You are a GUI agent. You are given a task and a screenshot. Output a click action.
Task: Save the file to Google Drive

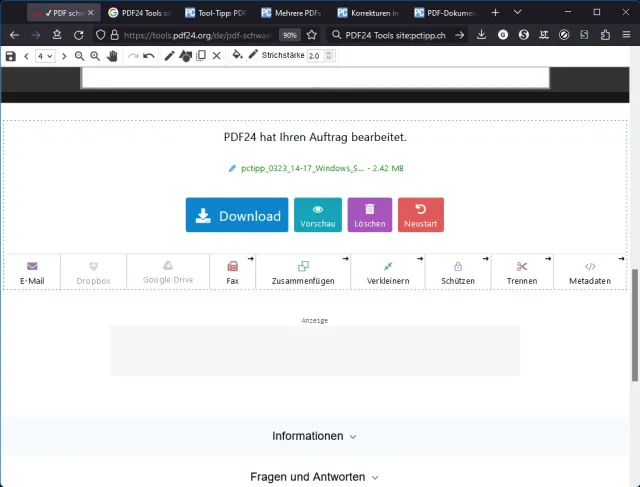tap(168, 272)
